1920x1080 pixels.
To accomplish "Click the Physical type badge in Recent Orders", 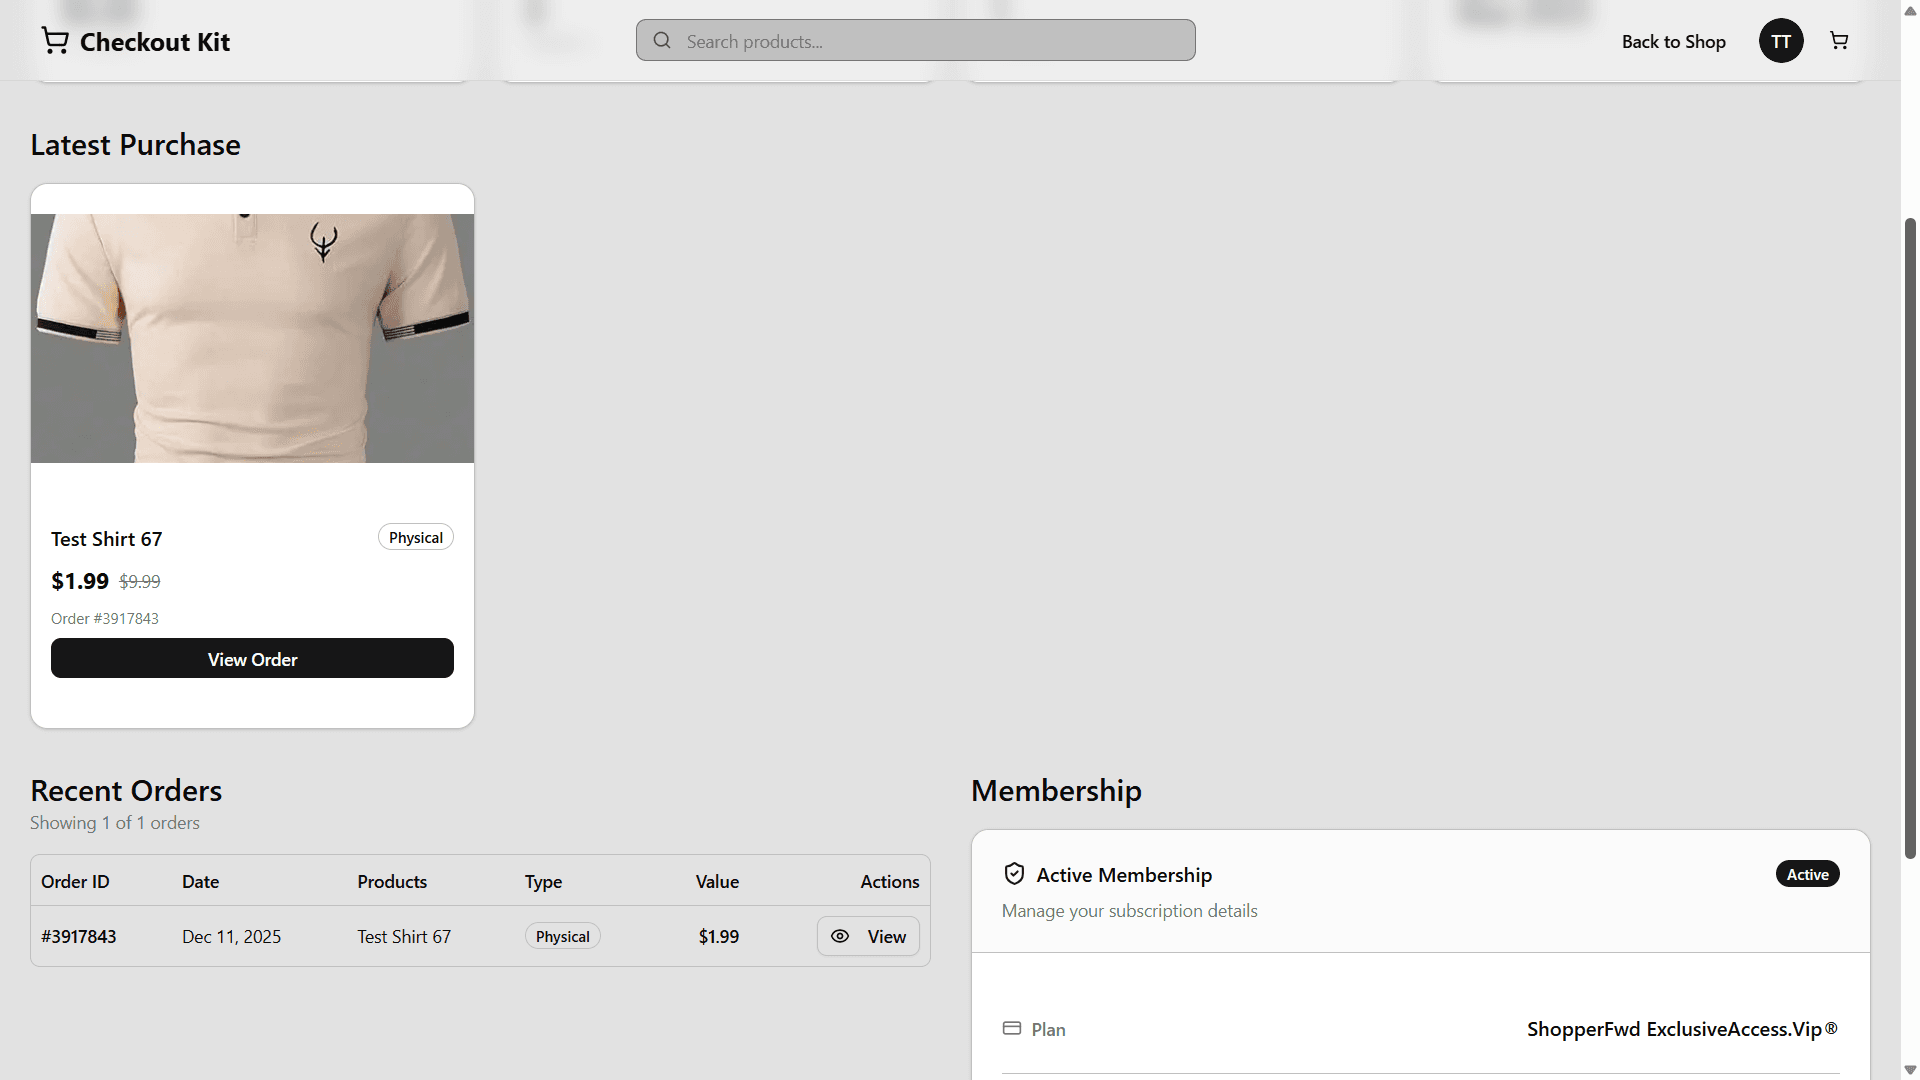I will tap(562, 936).
